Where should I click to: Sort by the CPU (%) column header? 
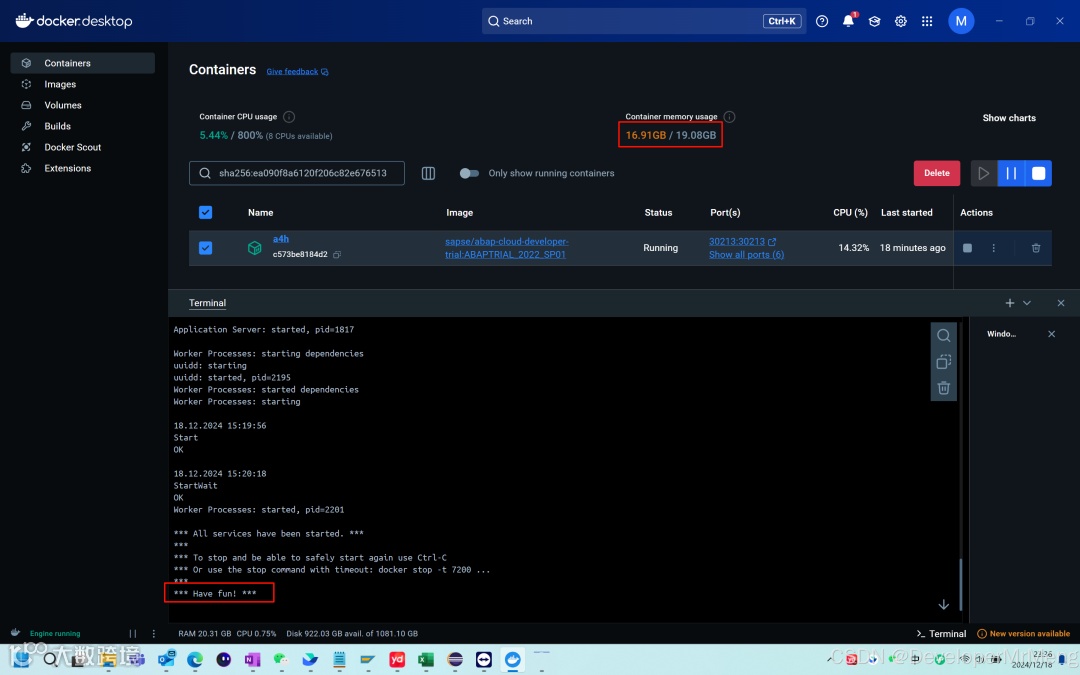point(850,212)
